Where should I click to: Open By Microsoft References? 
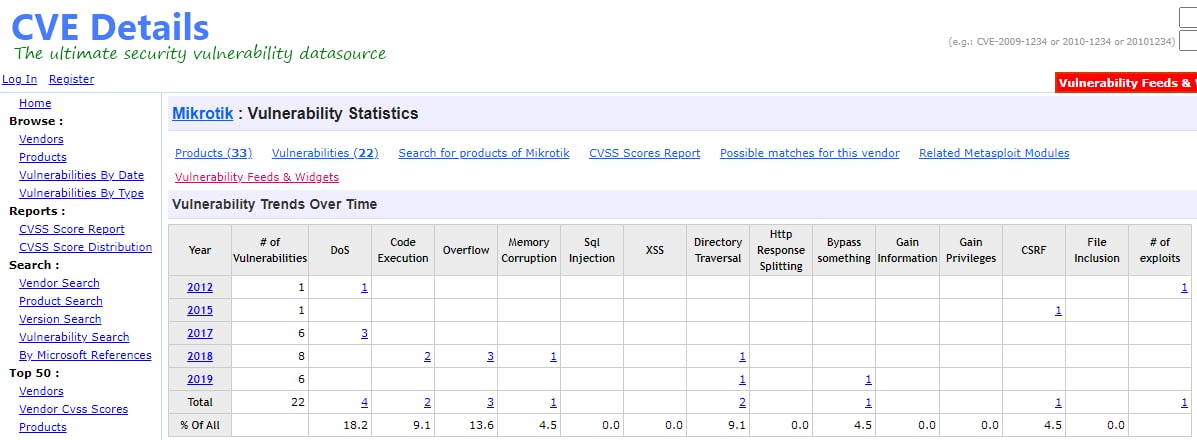pos(86,355)
